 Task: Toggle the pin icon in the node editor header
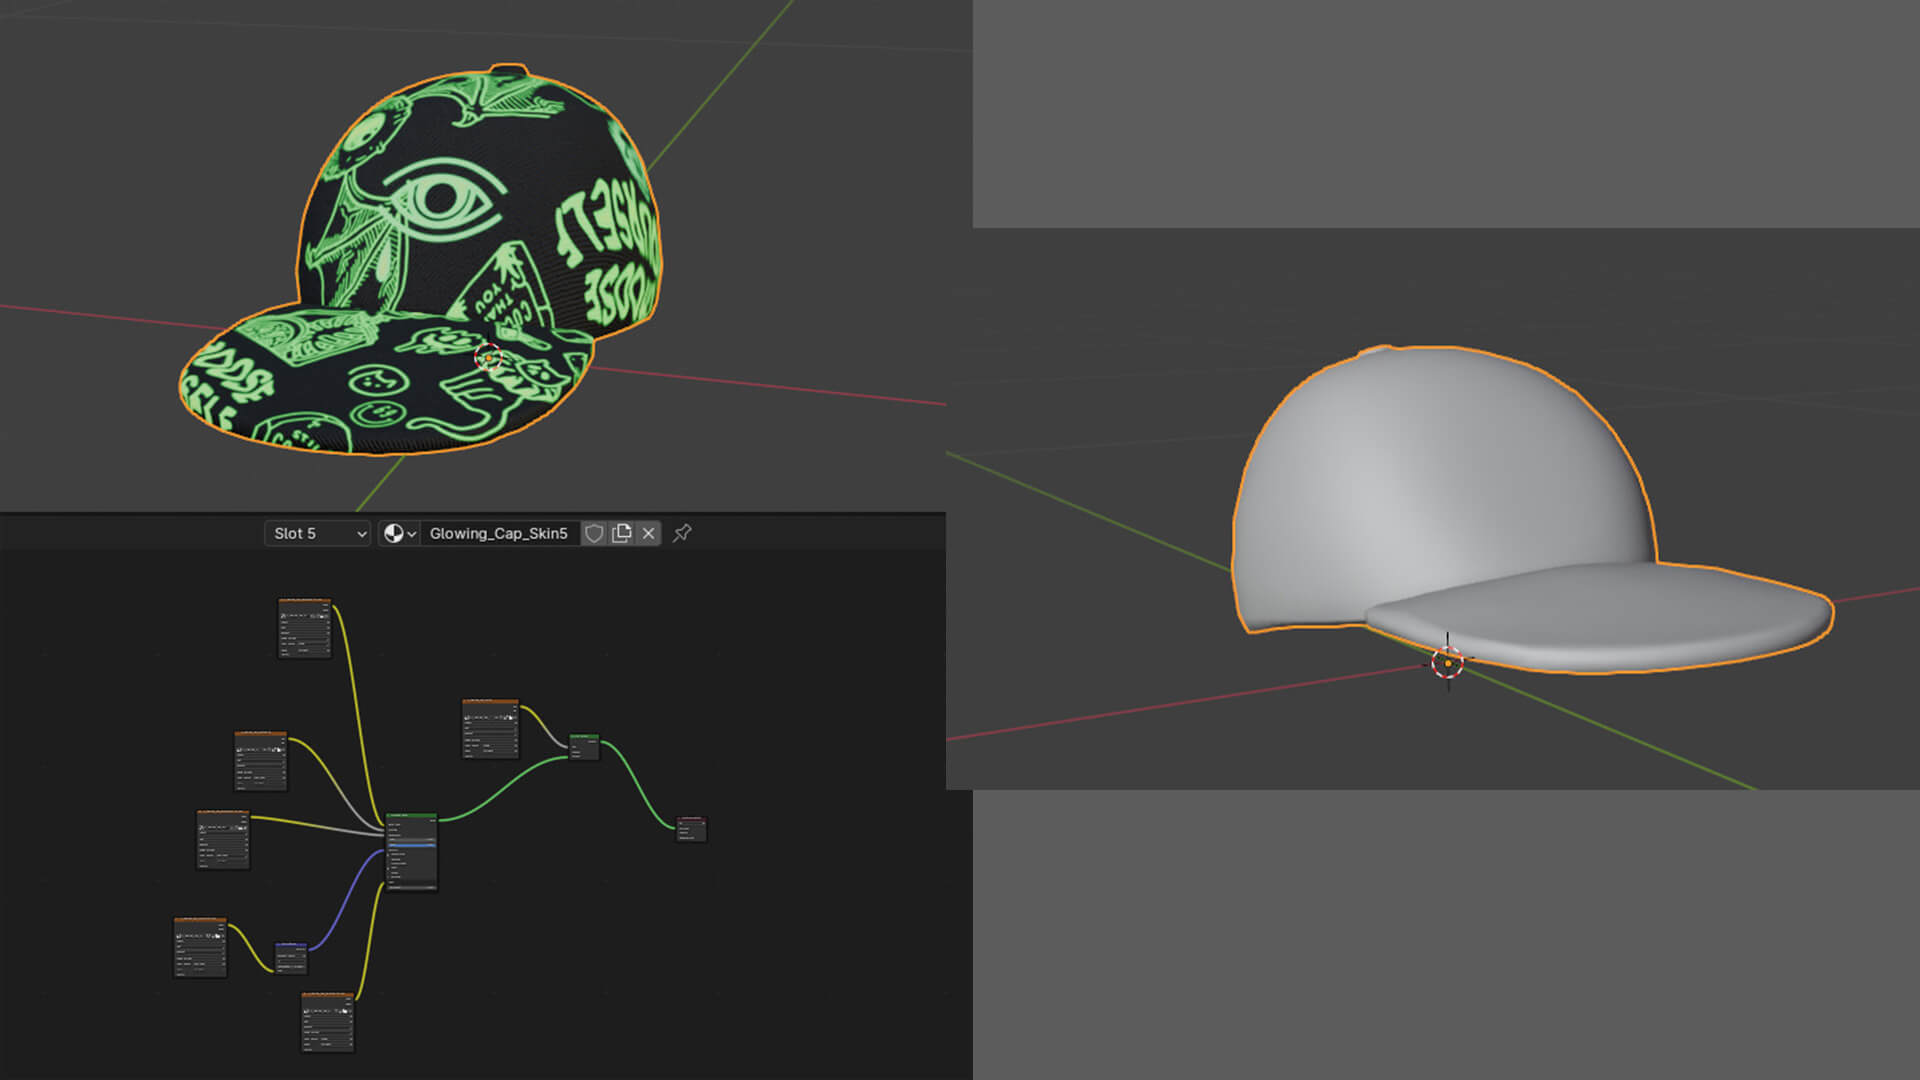[x=682, y=533]
